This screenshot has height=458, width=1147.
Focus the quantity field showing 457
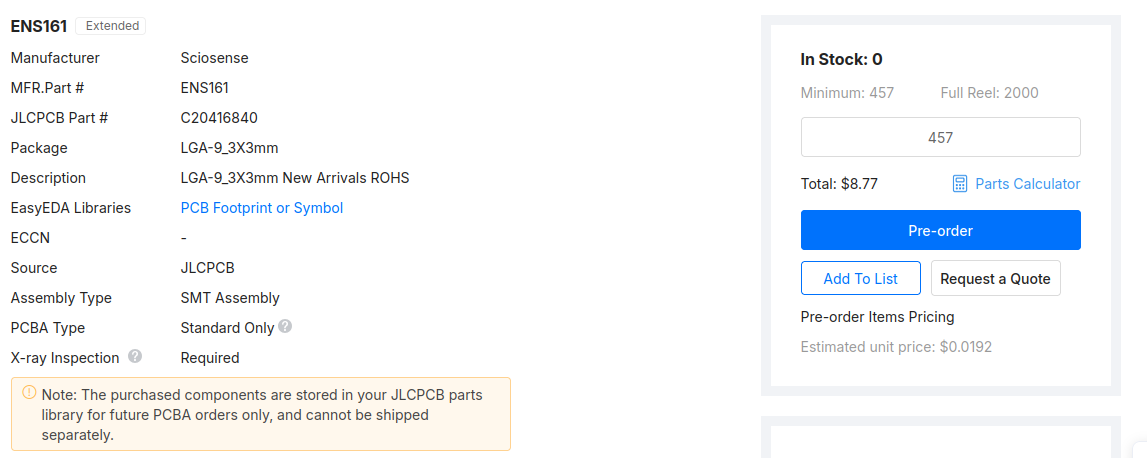click(940, 138)
